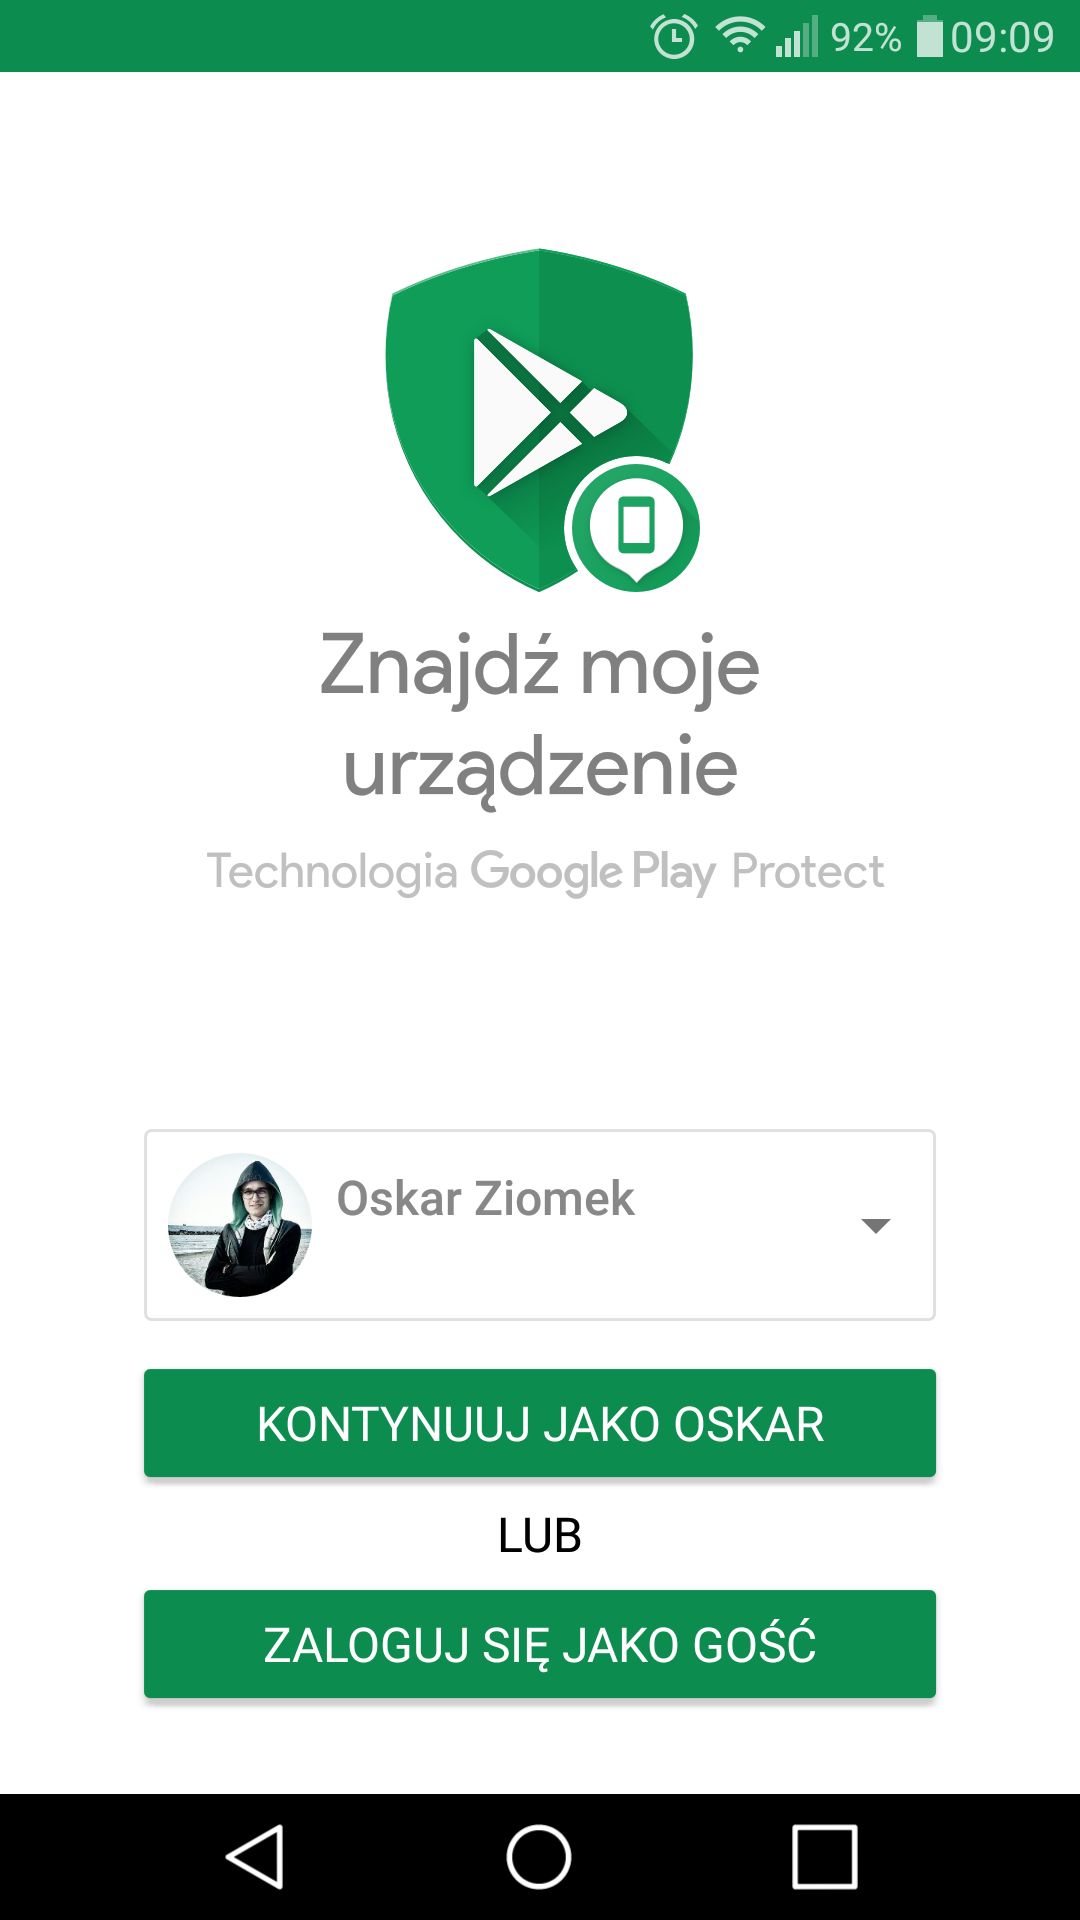Open the Oskar Ziomek account selector
Image resolution: width=1080 pixels, height=1920 pixels.
540,1225
